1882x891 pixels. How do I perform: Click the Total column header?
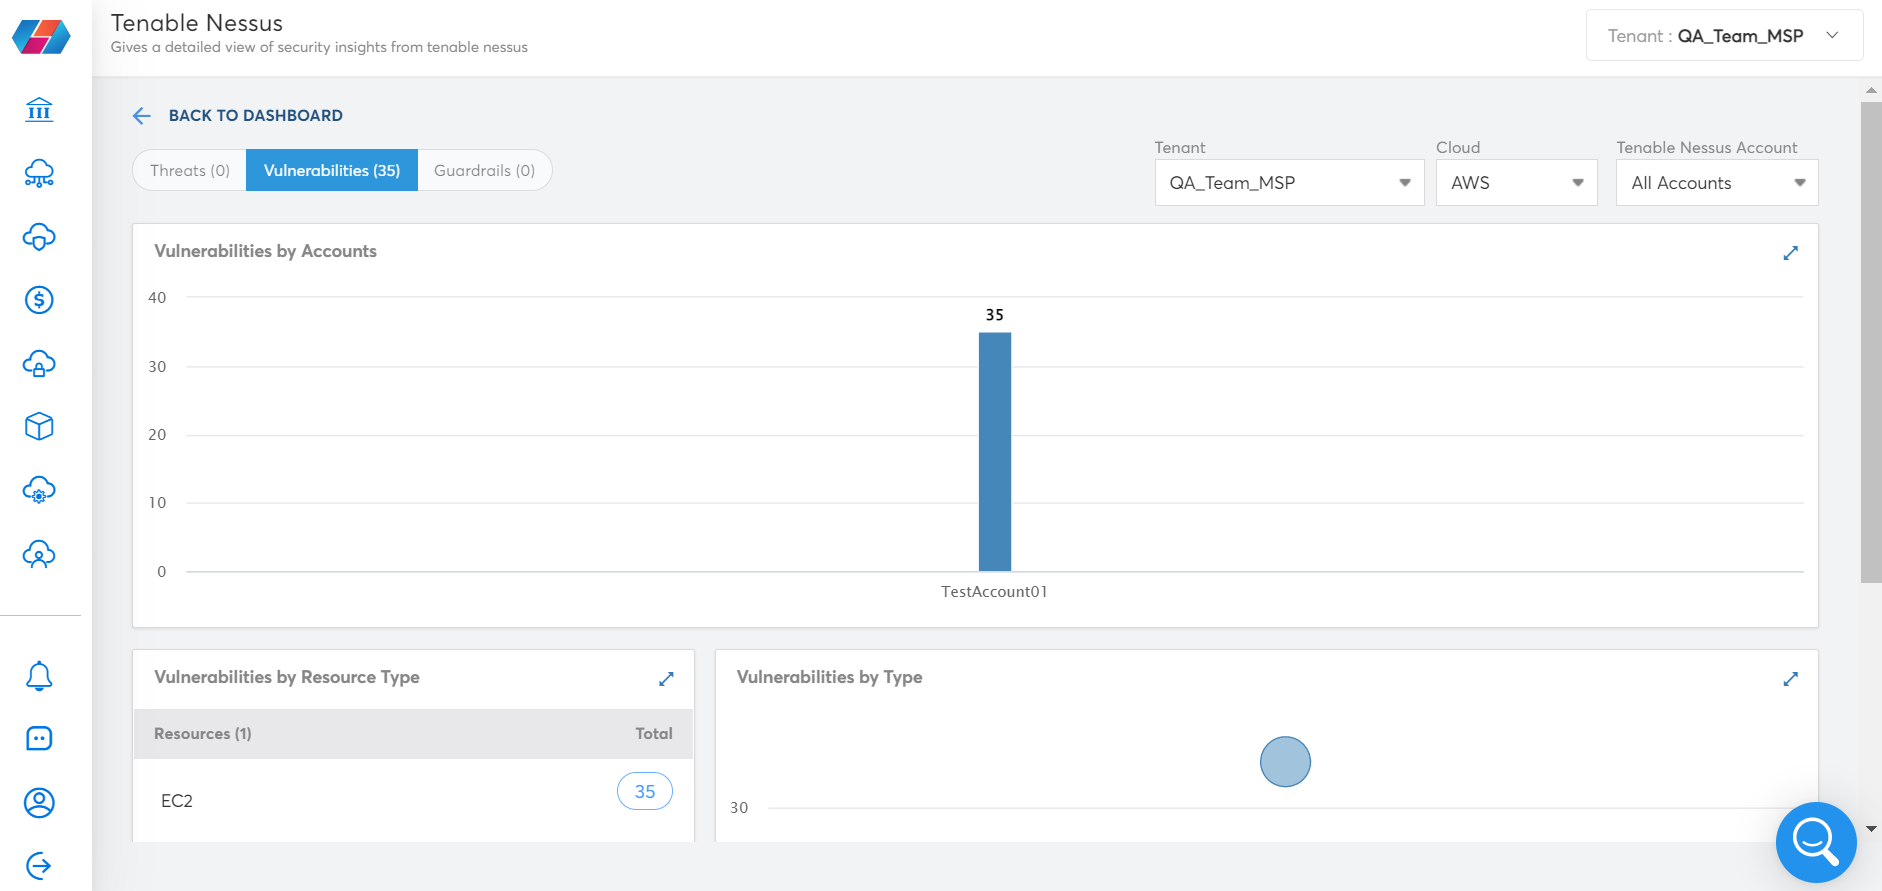(654, 734)
